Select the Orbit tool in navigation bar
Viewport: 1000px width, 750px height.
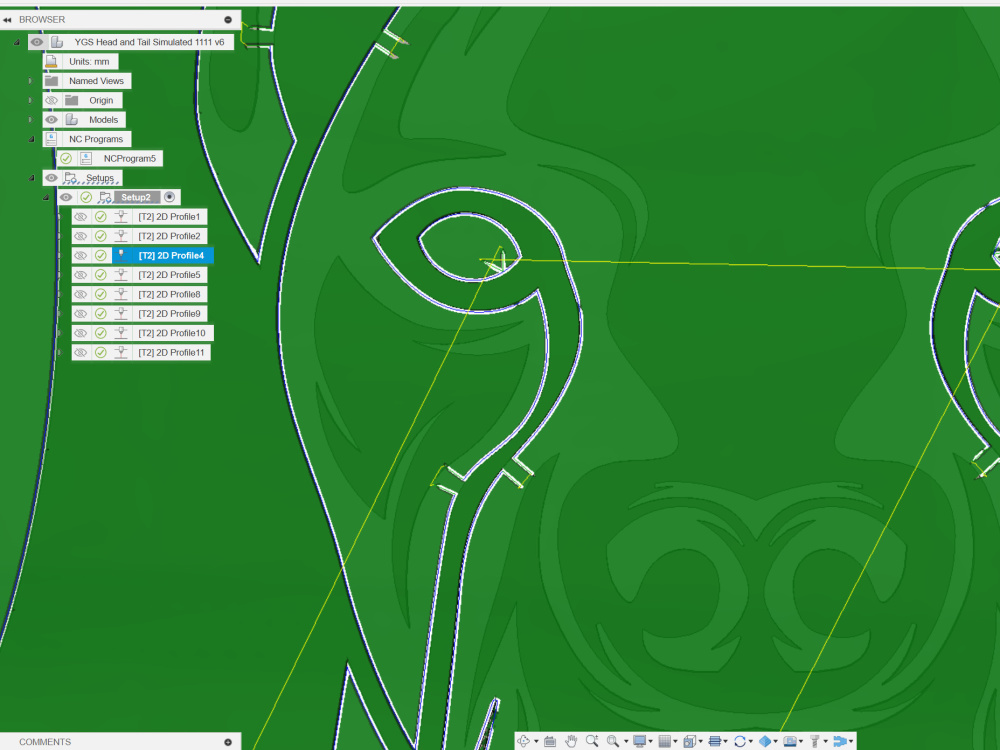(524, 741)
